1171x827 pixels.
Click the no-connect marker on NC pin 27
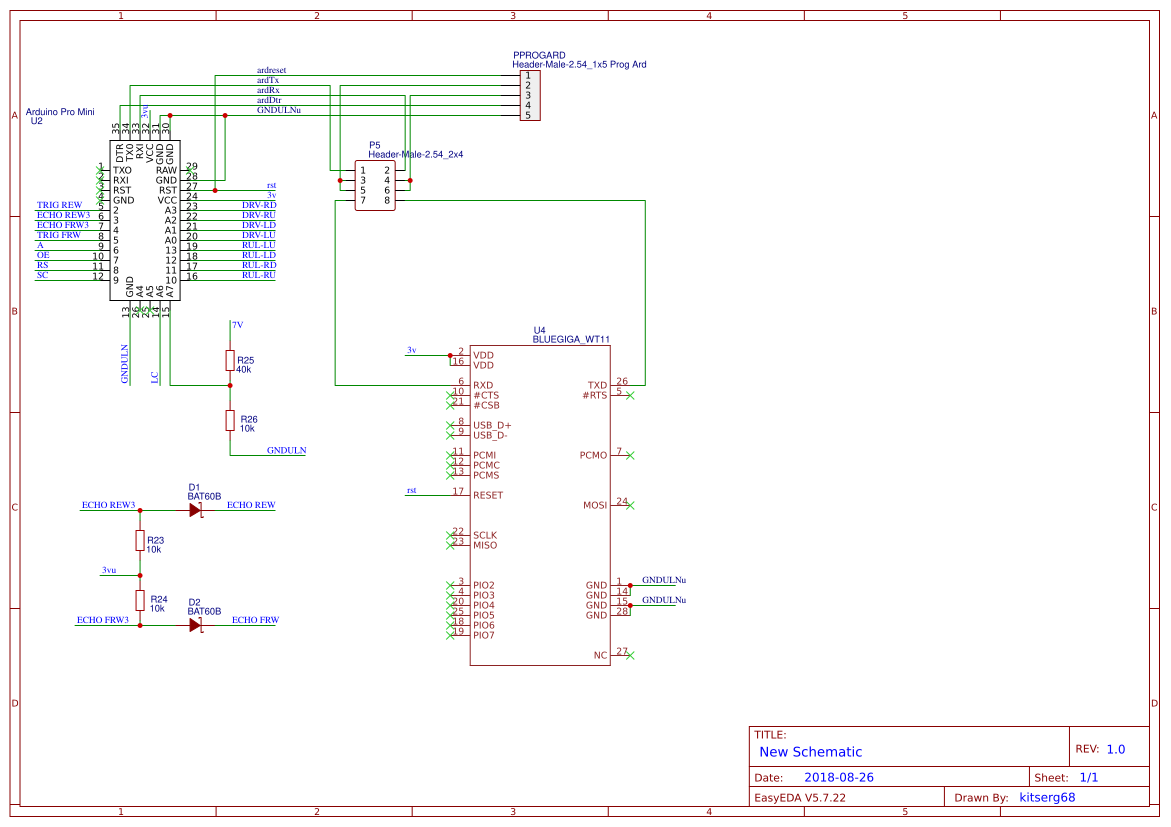tap(630, 655)
